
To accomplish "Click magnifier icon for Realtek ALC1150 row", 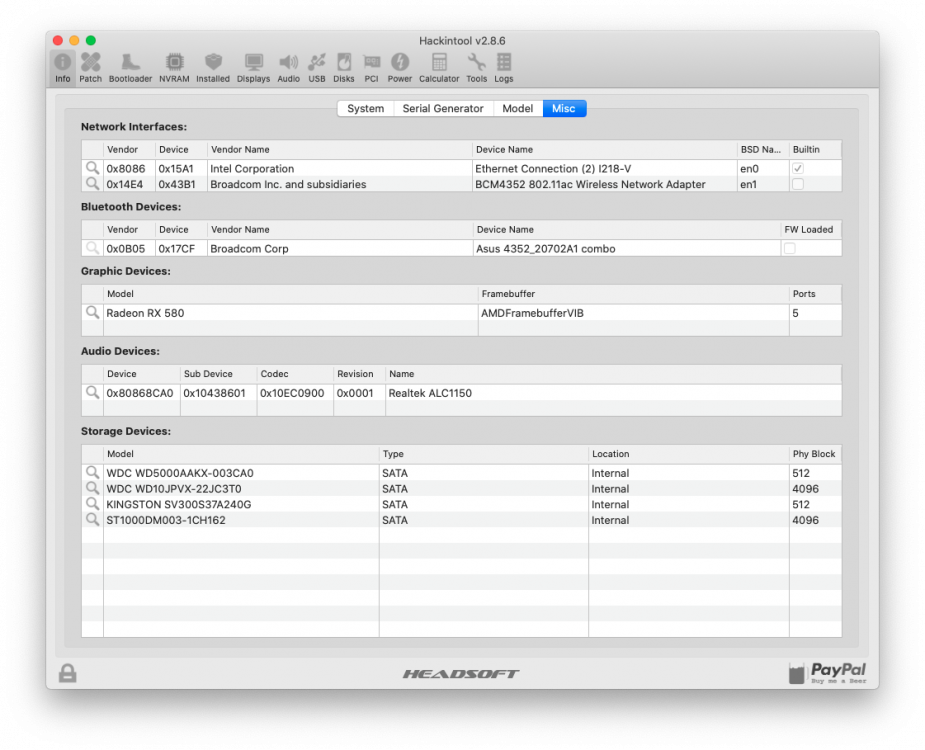I will coord(92,392).
